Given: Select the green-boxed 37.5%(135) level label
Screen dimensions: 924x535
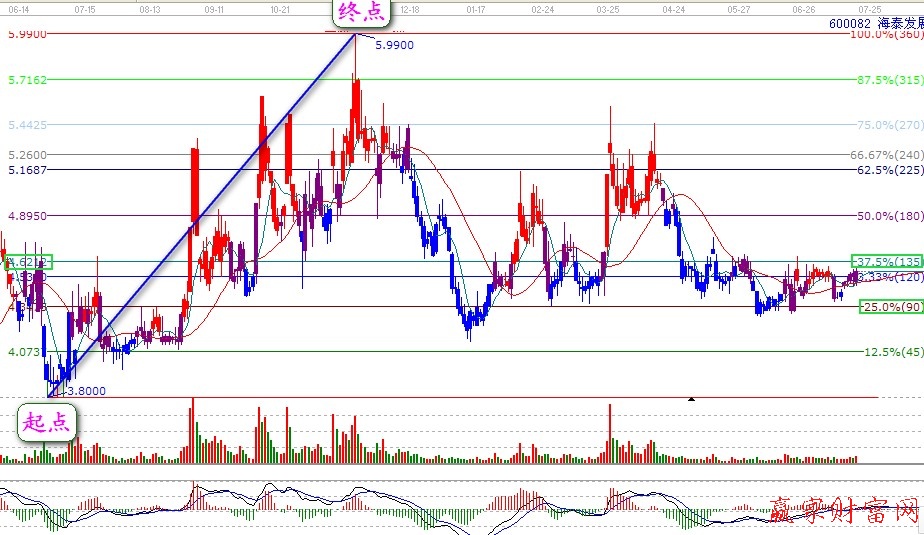Looking at the screenshot, I should (x=886, y=261).
